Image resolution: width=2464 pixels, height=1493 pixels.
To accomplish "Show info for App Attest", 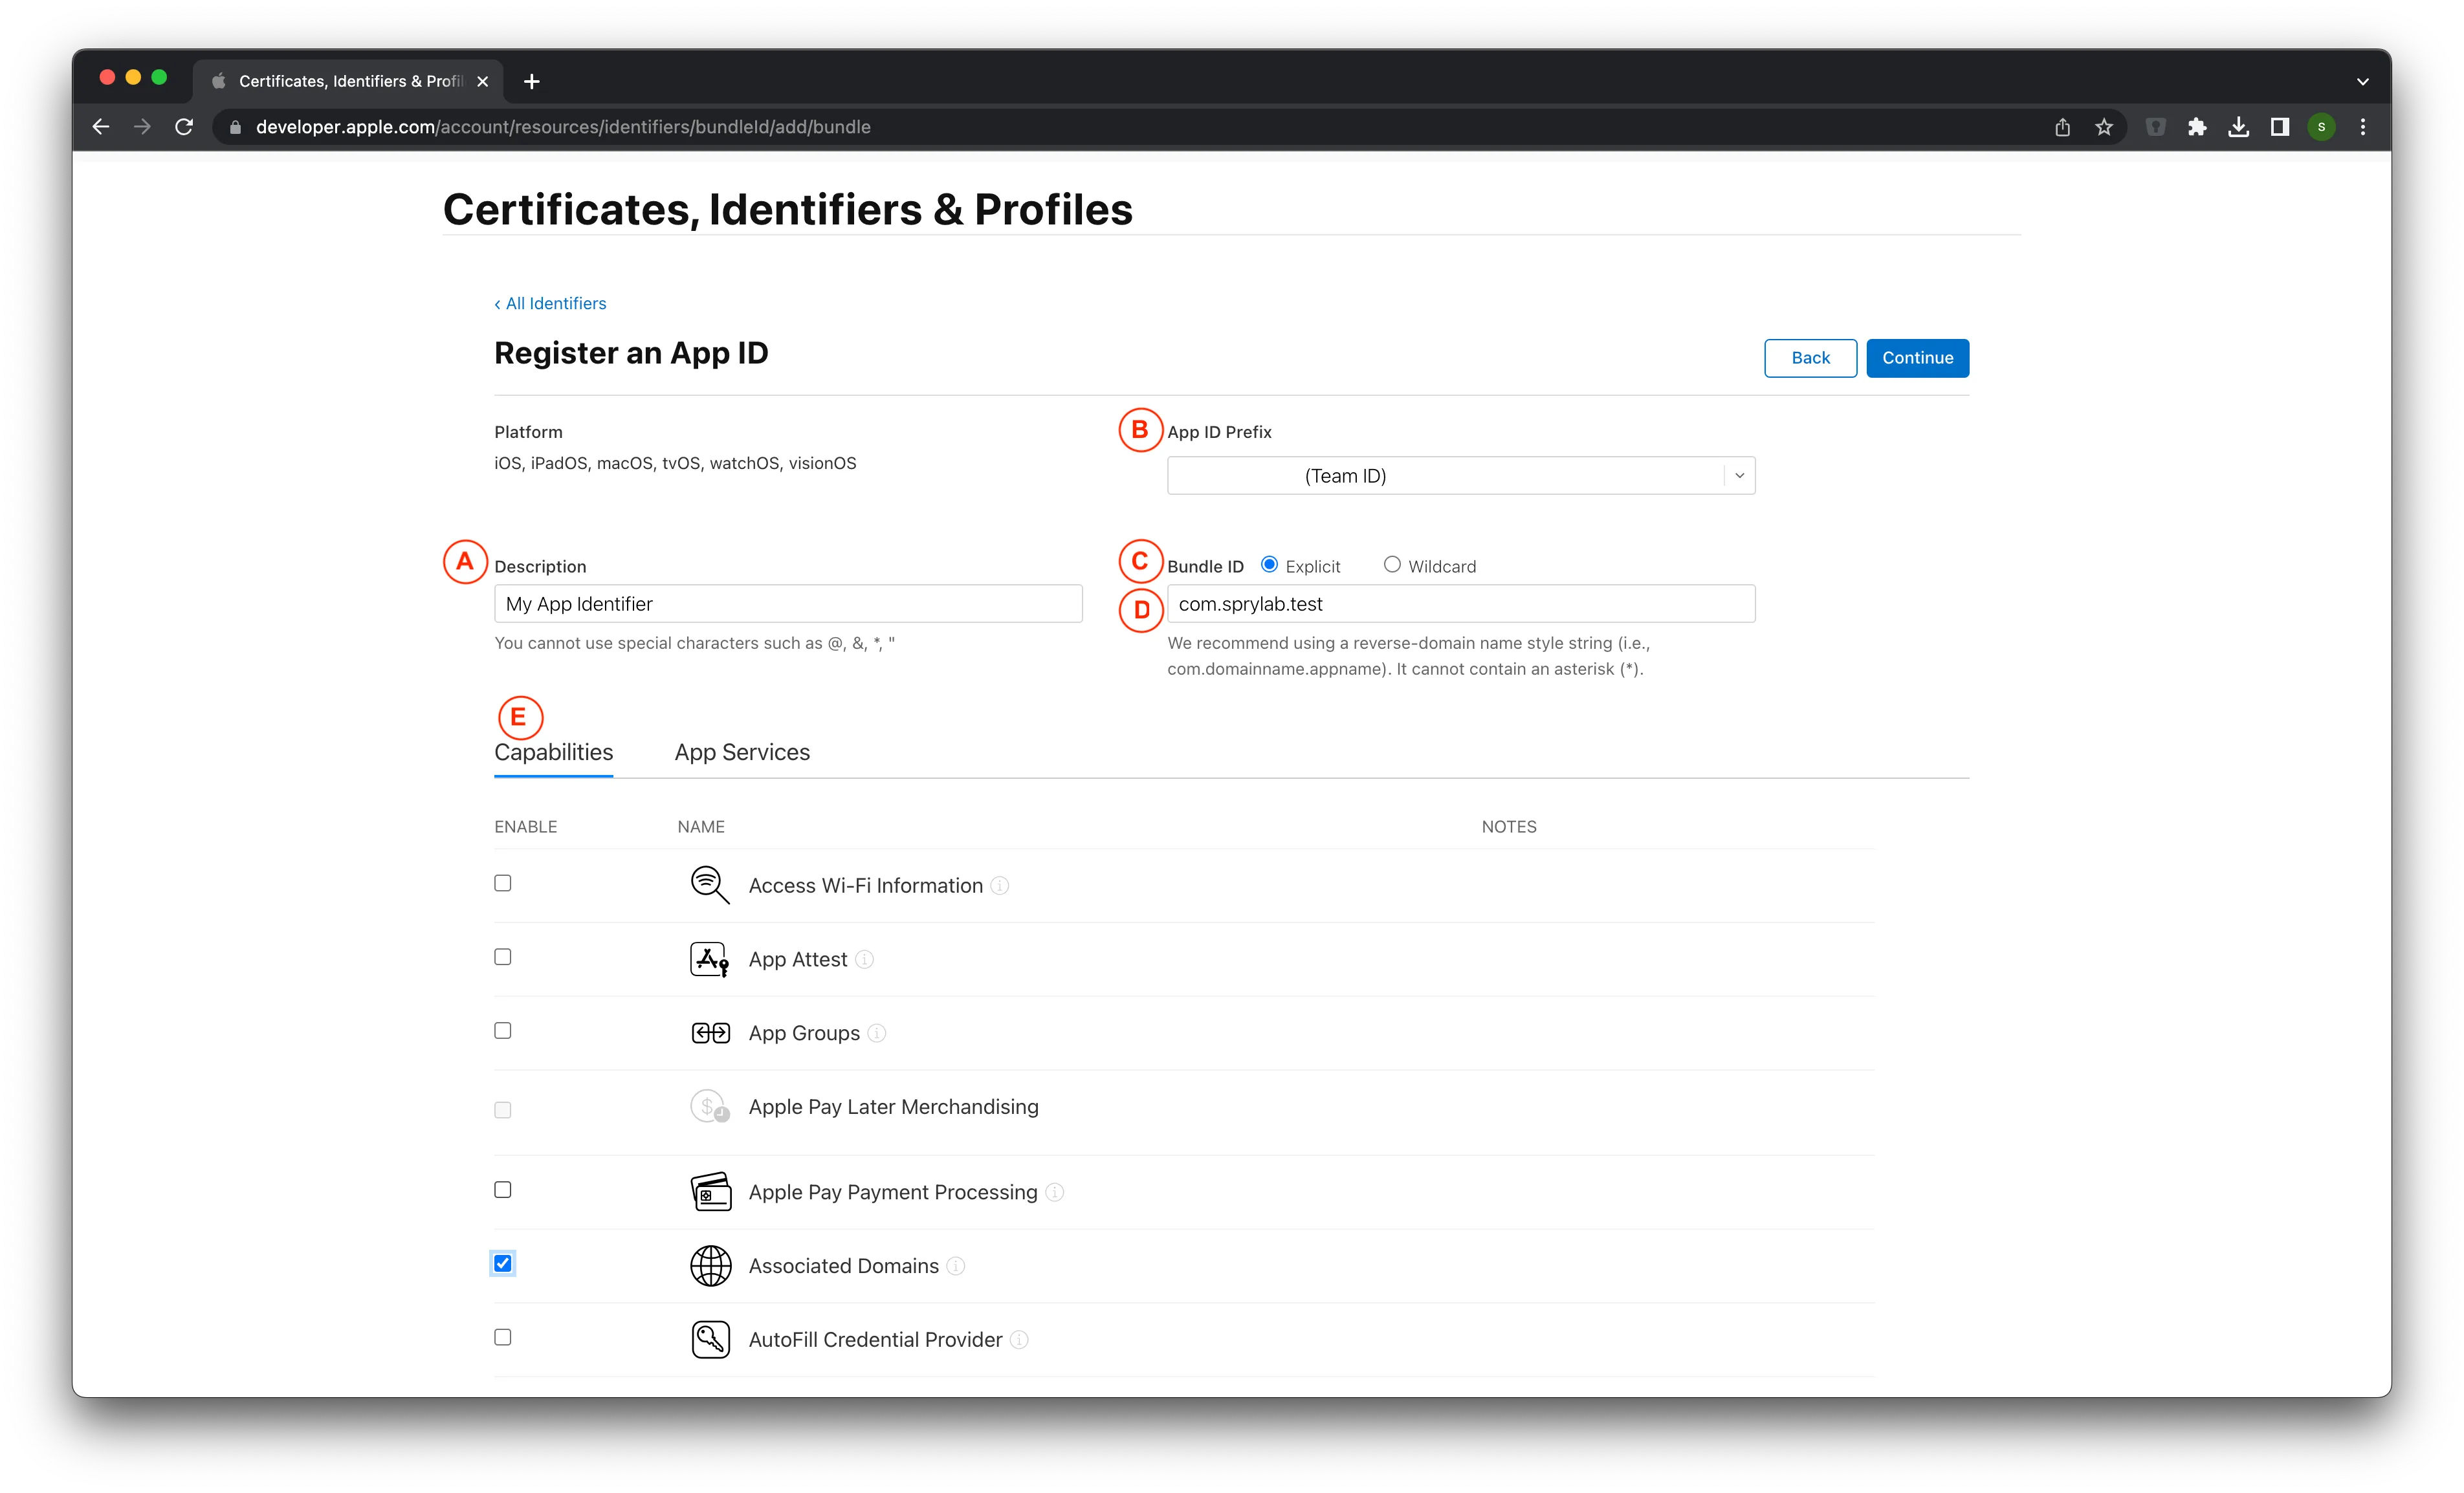I will [x=864, y=960].
